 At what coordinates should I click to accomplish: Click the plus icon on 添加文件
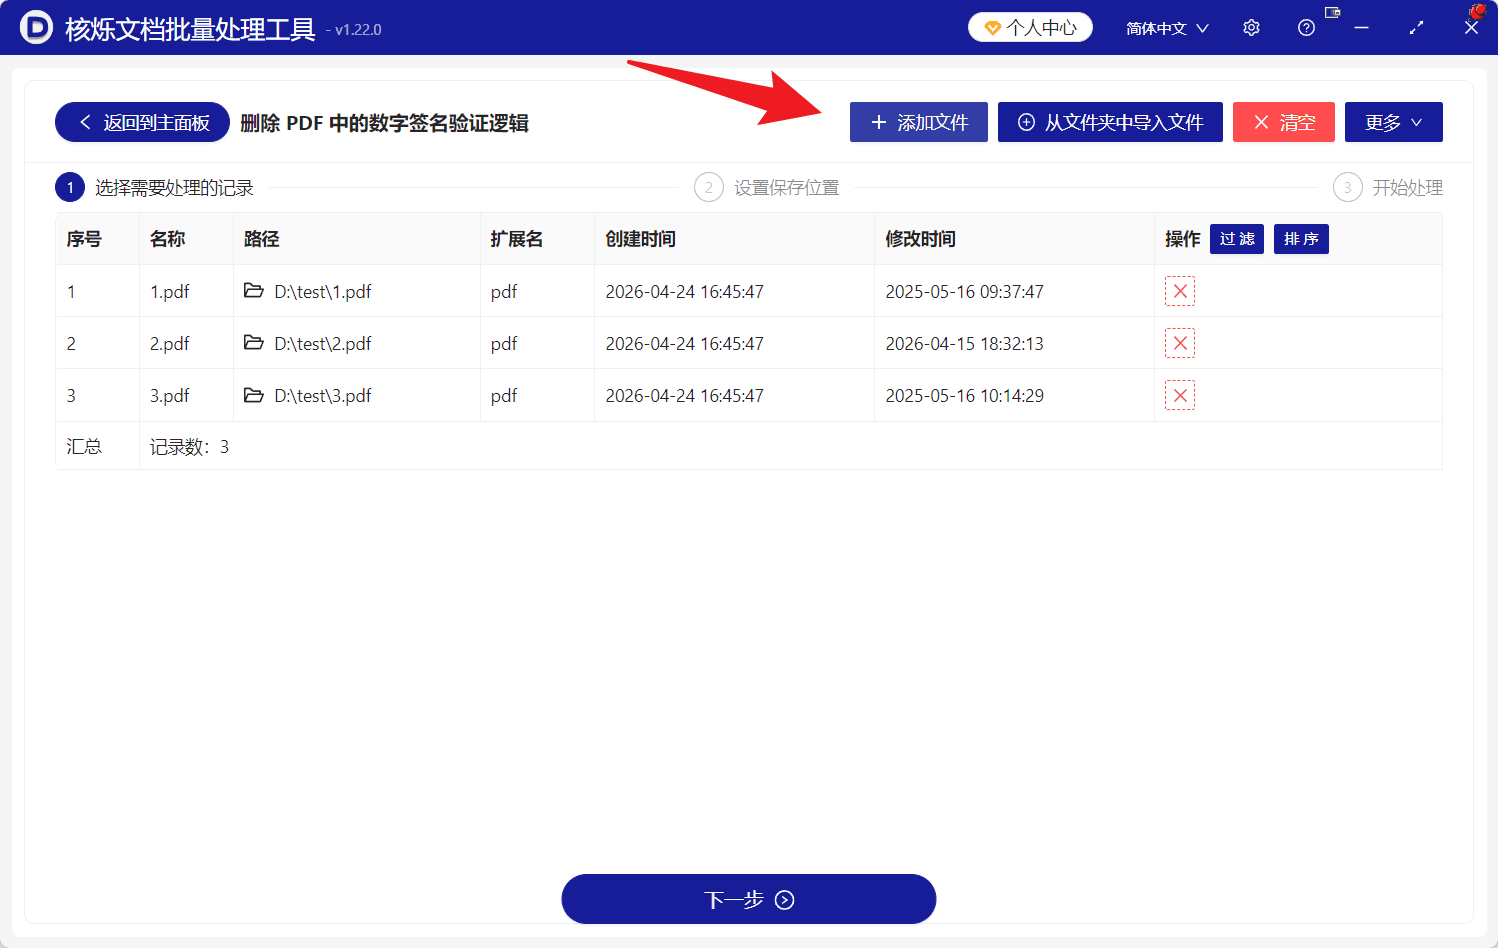pyautogui.click(x=880, y=122)
